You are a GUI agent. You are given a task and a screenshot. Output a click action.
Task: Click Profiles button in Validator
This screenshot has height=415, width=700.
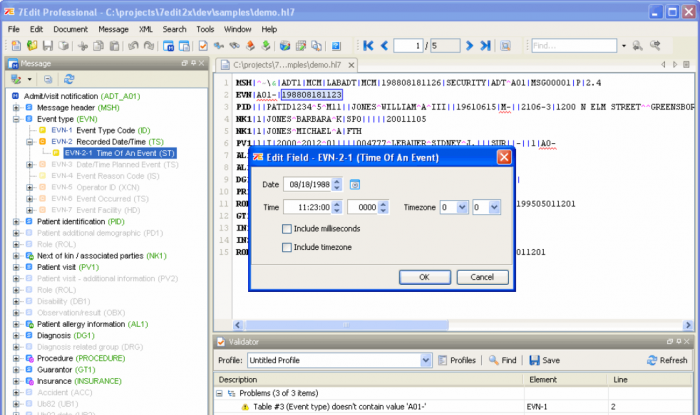(457, 360)
